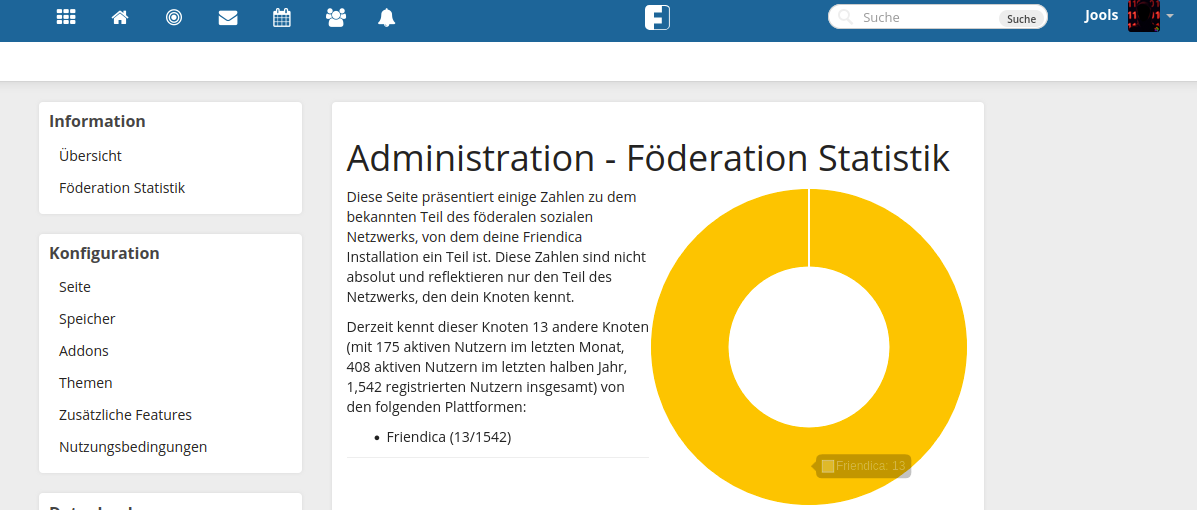Screen dimensions: 1197x510
Task: Open the community target icon
Action: (x=174, y=17)
